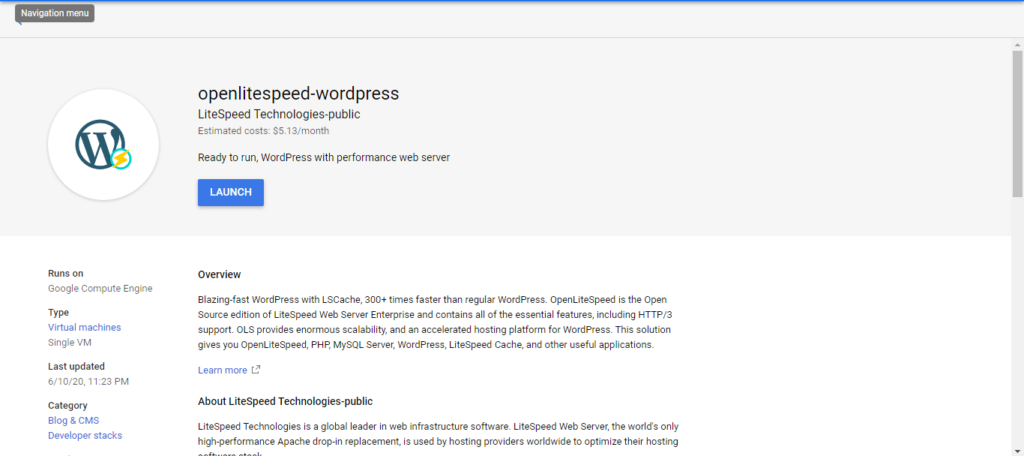Viewport: 1024px width, 456px height.
Task: Click the back arrow under Navigation menu tooltip
Action: coord(19,23)
